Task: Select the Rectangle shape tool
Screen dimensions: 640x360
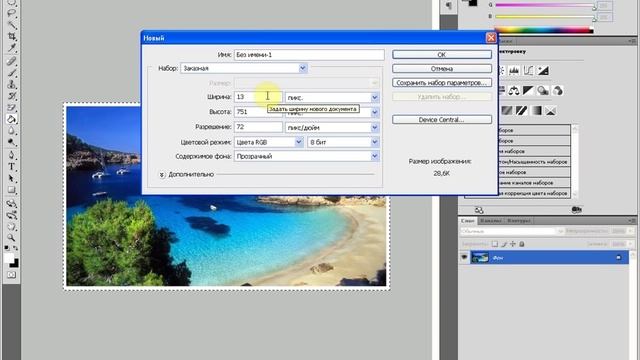Action: pyautogui.click(x=11, y=190)
